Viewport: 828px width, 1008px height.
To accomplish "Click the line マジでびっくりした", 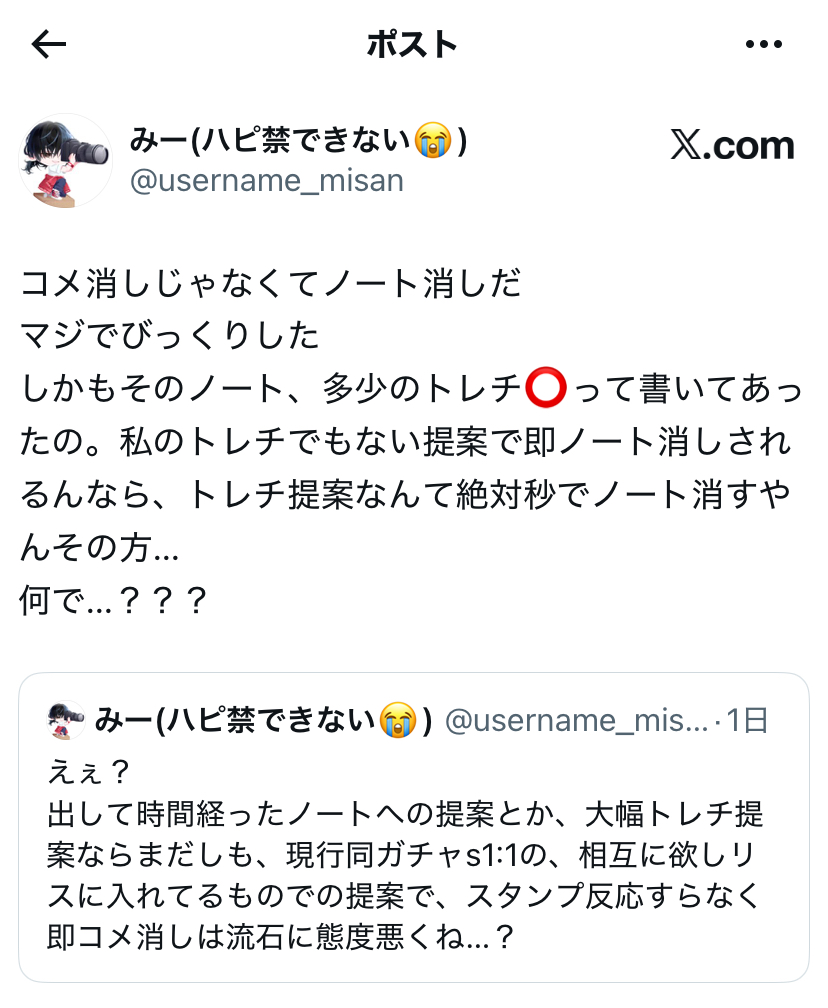I will [x=170, y=336].
